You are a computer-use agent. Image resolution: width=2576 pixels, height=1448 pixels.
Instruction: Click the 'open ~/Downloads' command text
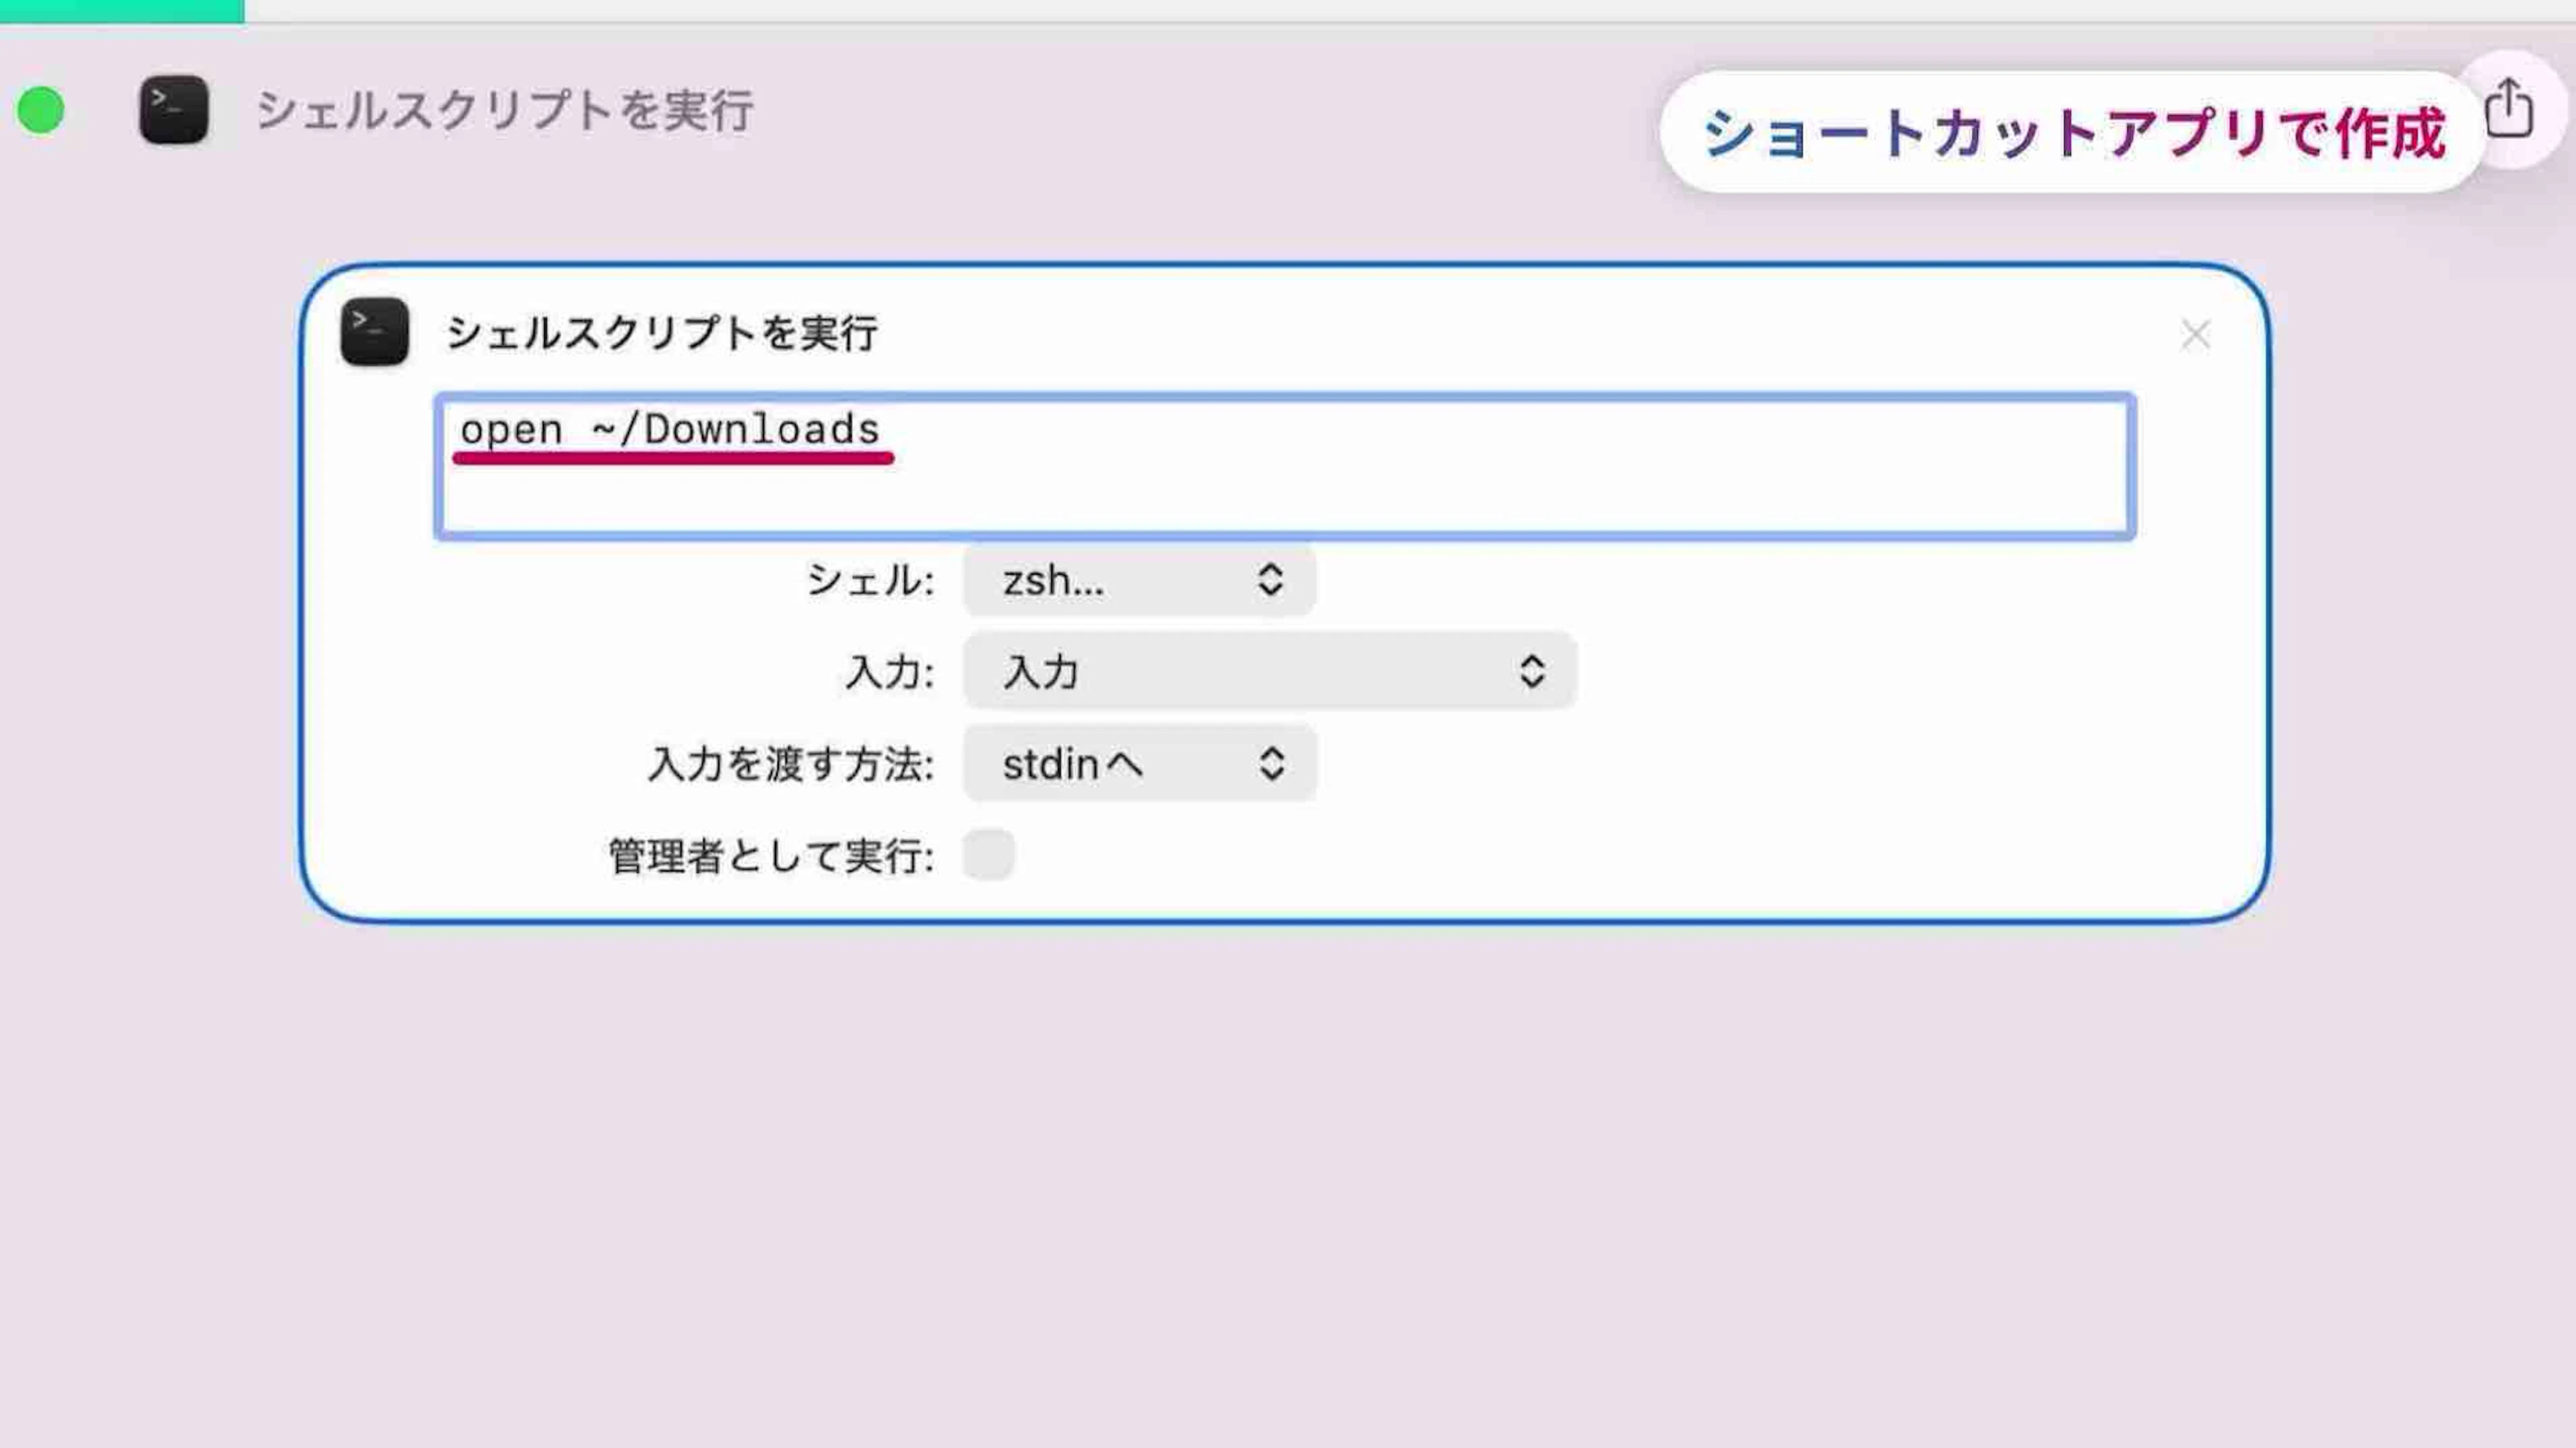click(x=669, y=430)
